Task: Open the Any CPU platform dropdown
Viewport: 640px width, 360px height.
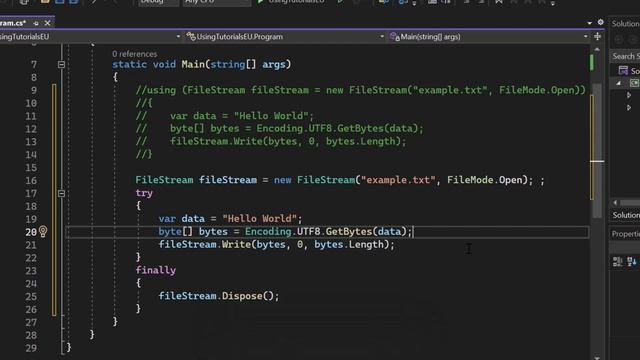Action: (216, 2)
